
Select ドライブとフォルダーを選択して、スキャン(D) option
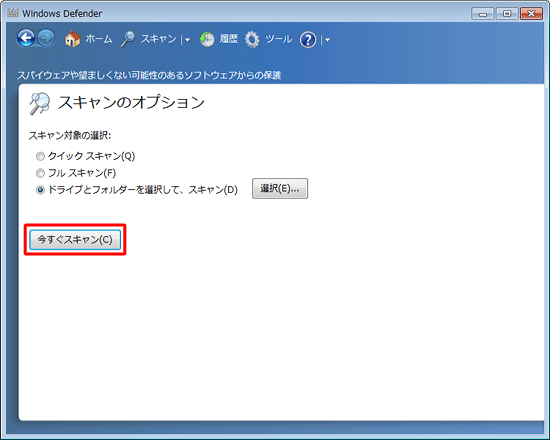pos(40,190)
